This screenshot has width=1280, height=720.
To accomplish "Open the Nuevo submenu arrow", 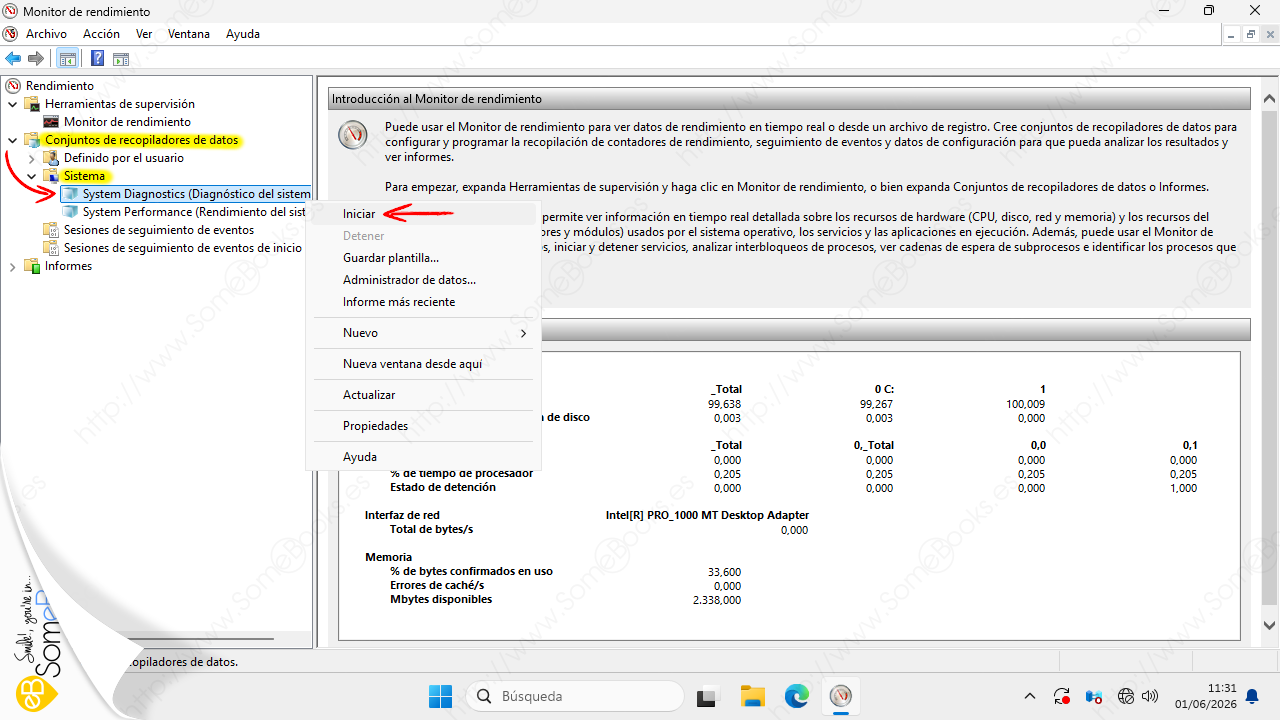I will (x=523, y=333).
